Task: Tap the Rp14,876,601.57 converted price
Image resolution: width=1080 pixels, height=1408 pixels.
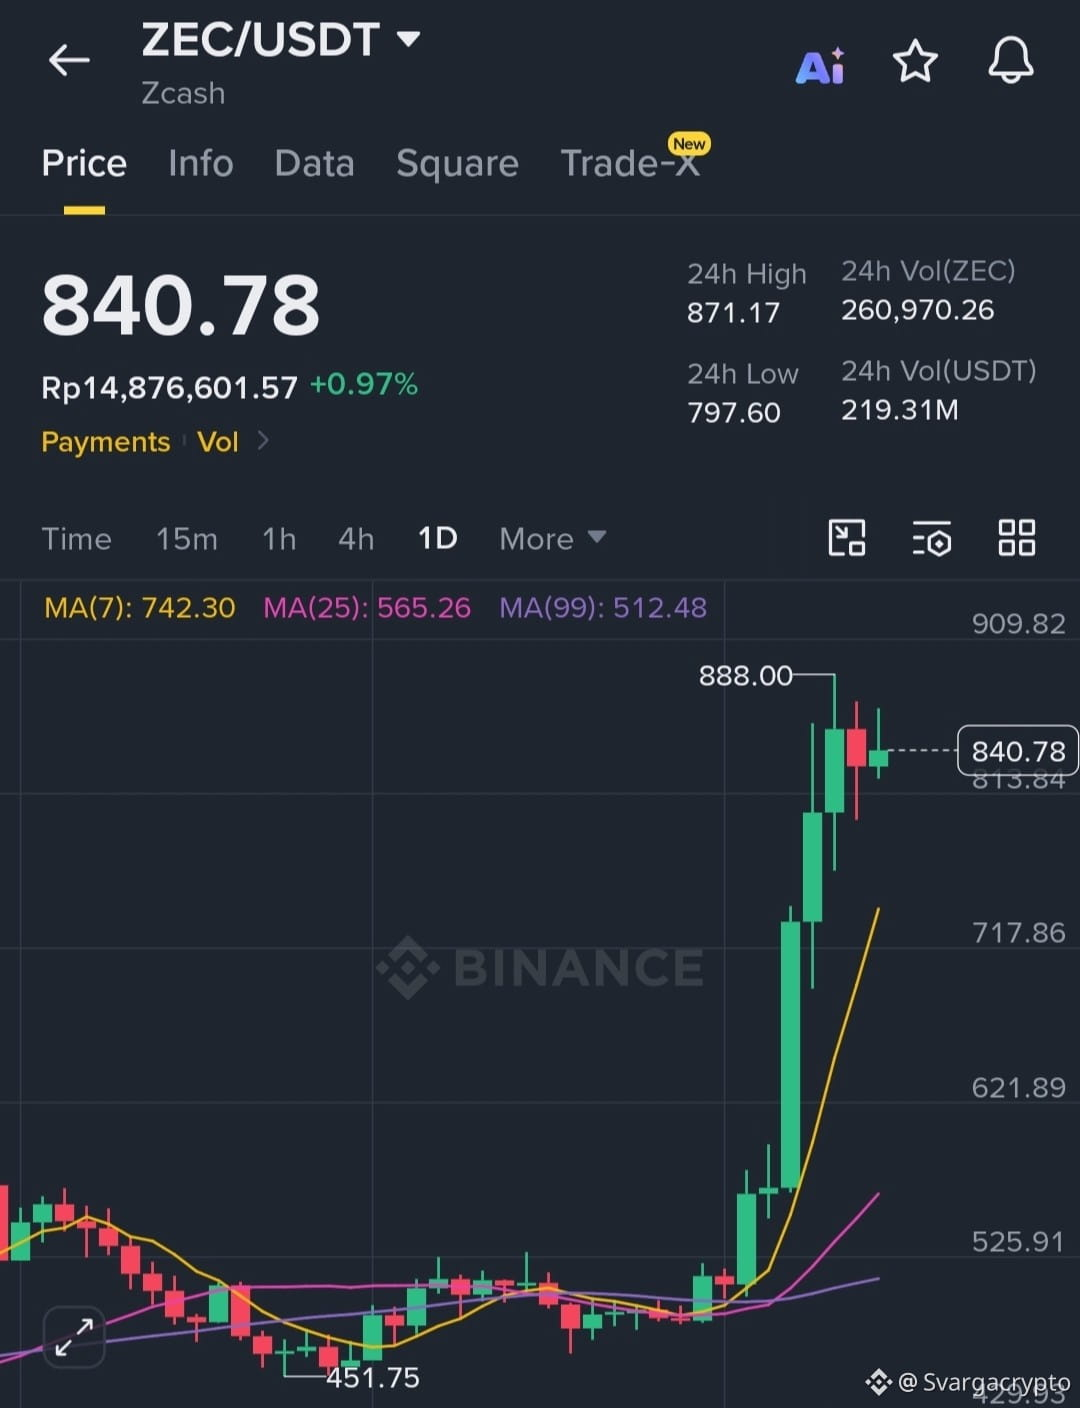Action: tap(169, 387)
